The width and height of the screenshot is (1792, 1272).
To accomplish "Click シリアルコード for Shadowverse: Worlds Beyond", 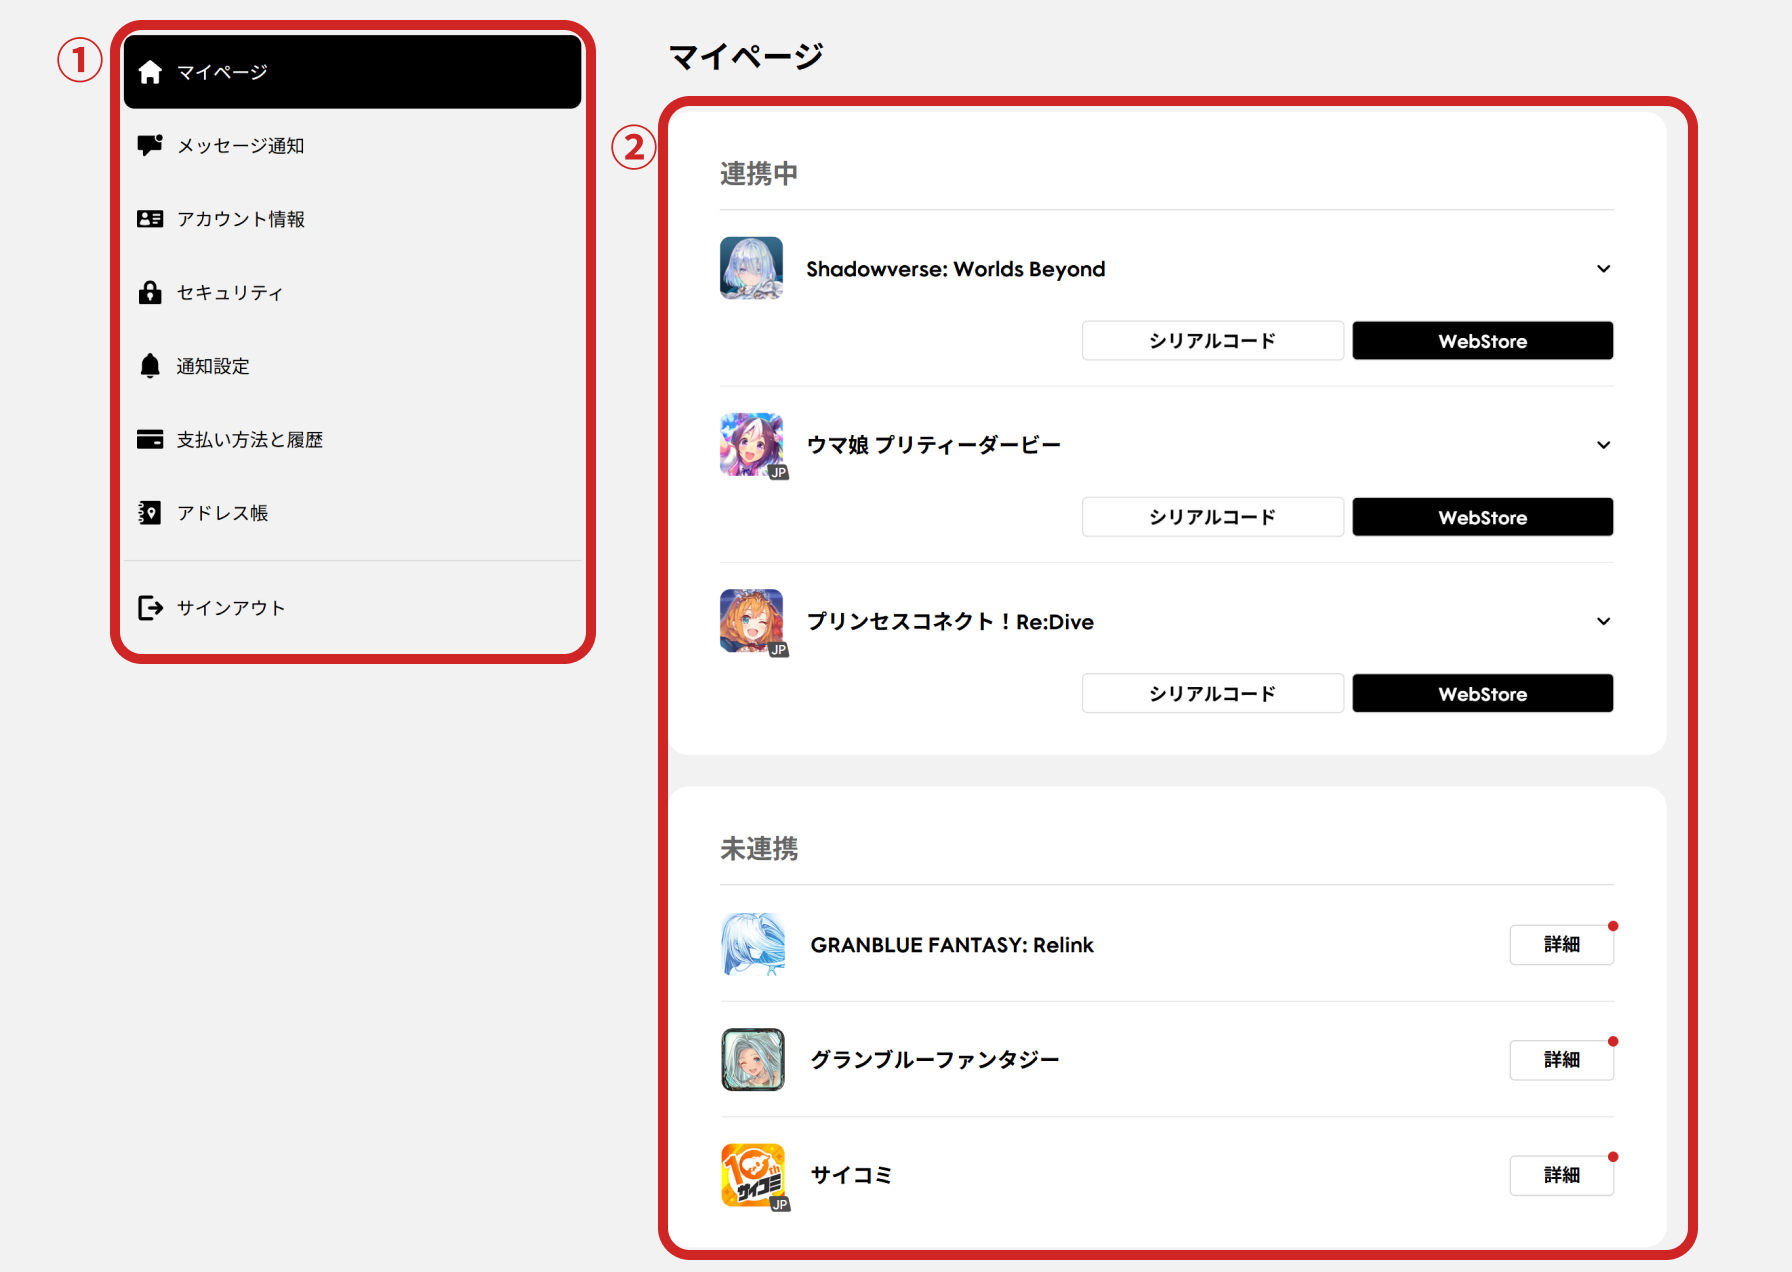I will [1212, 341].
